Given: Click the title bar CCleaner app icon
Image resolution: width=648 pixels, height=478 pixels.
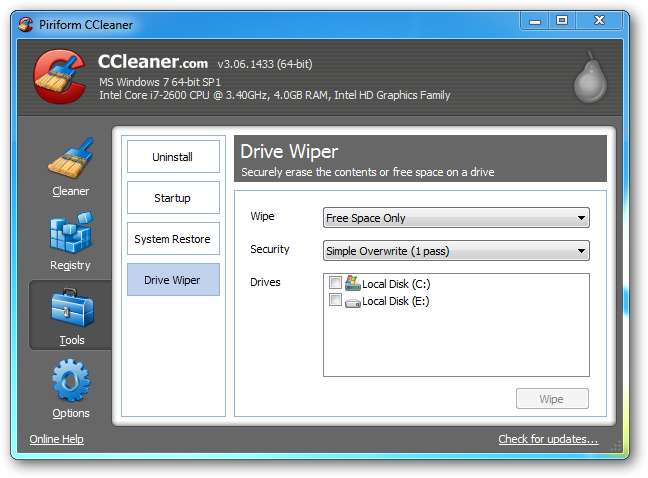Looking at the screenshot, I should pos(26,24).
